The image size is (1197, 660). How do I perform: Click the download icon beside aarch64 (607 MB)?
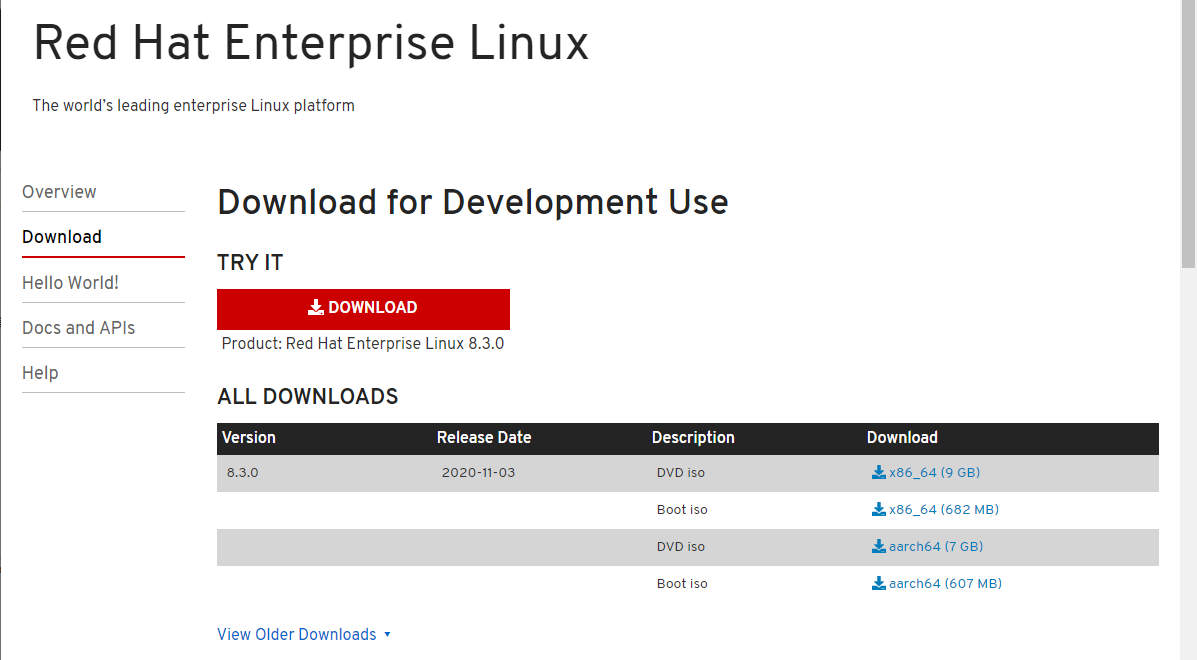(x=879, y=584)
